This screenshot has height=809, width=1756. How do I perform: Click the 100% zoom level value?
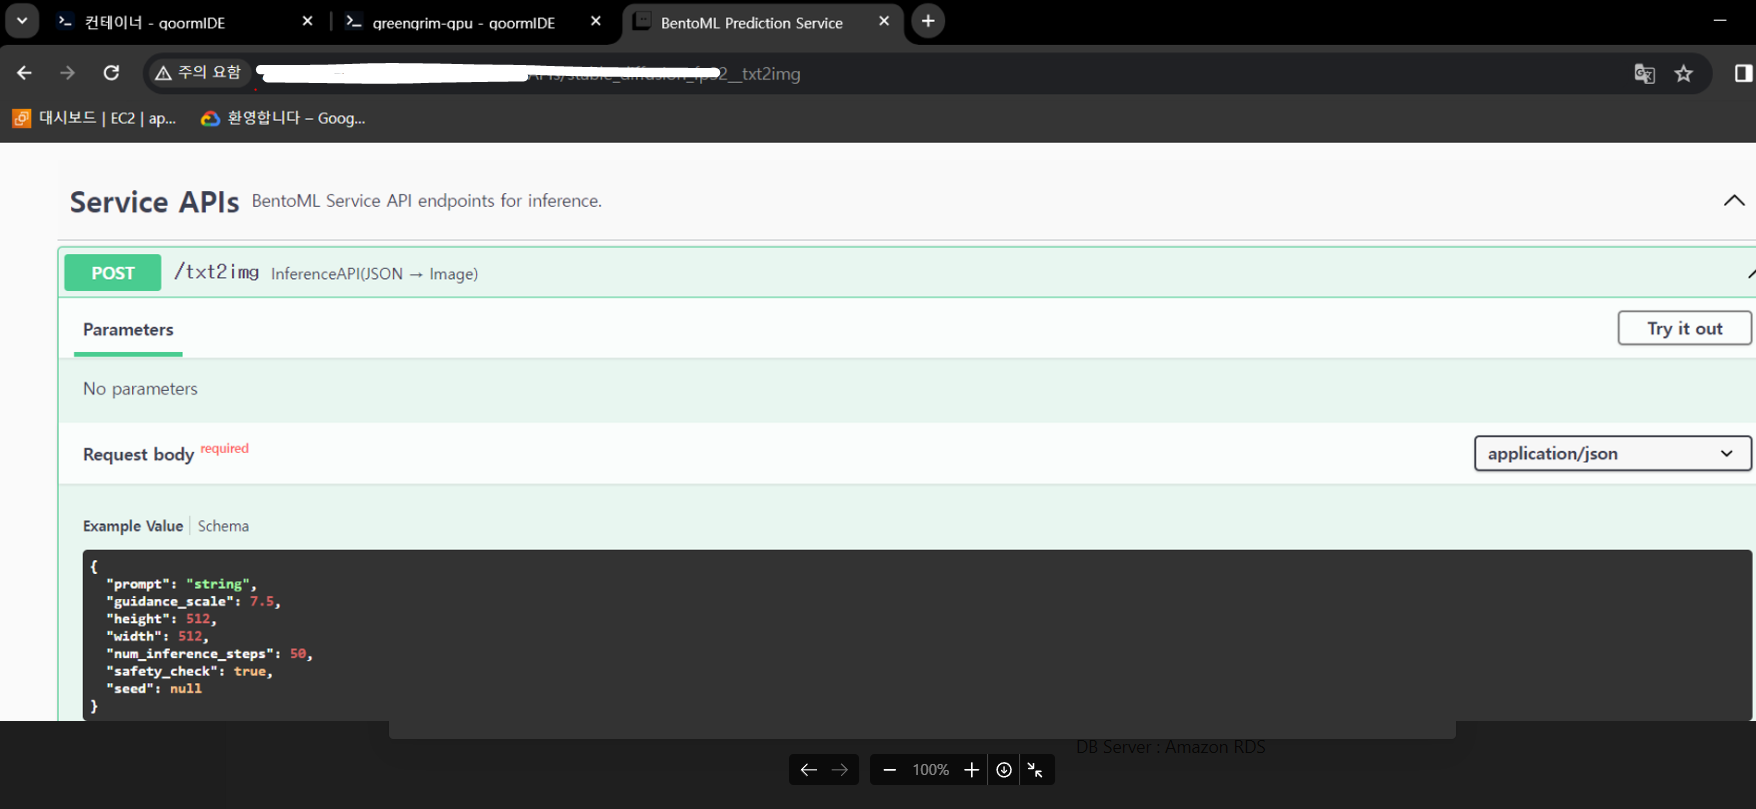(x=930, y=770)
